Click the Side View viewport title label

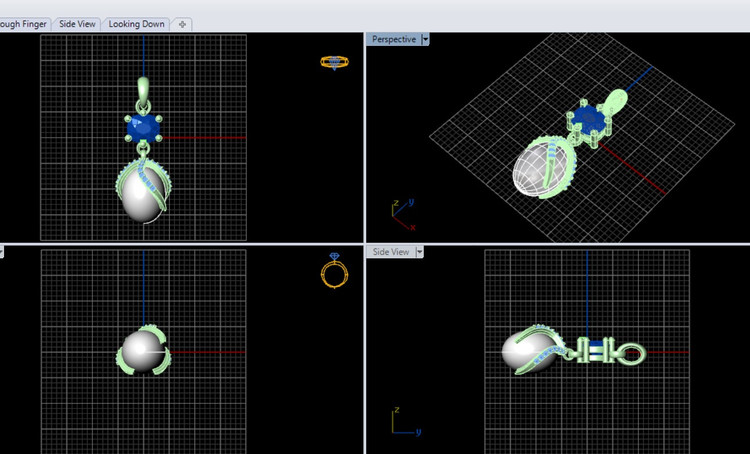click(391, 252)
